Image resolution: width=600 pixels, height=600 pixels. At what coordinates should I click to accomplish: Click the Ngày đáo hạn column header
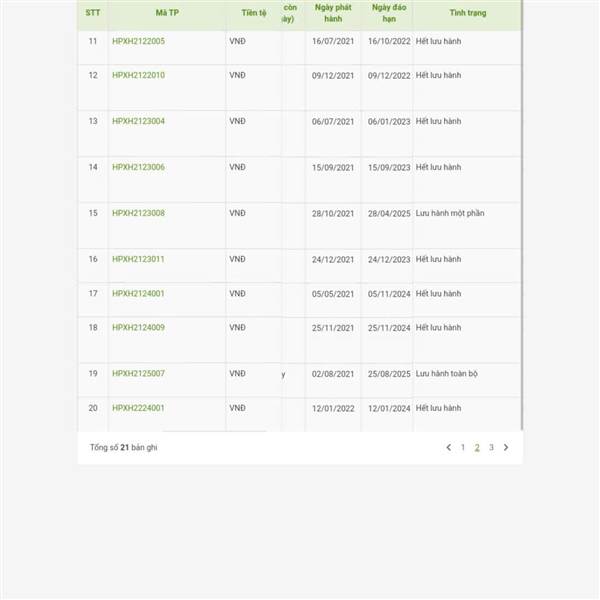pyautogui.click(x=389, y=13)
